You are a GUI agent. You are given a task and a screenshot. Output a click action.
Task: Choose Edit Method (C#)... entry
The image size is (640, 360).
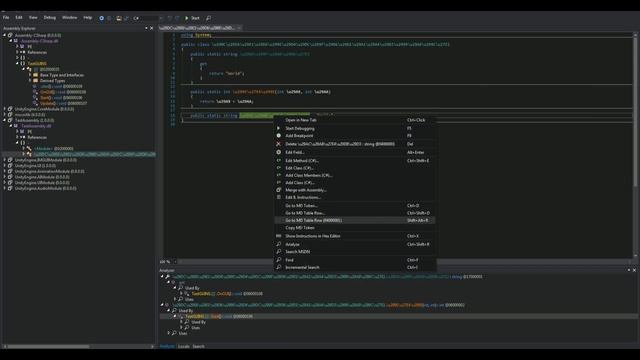click(355, 161)
